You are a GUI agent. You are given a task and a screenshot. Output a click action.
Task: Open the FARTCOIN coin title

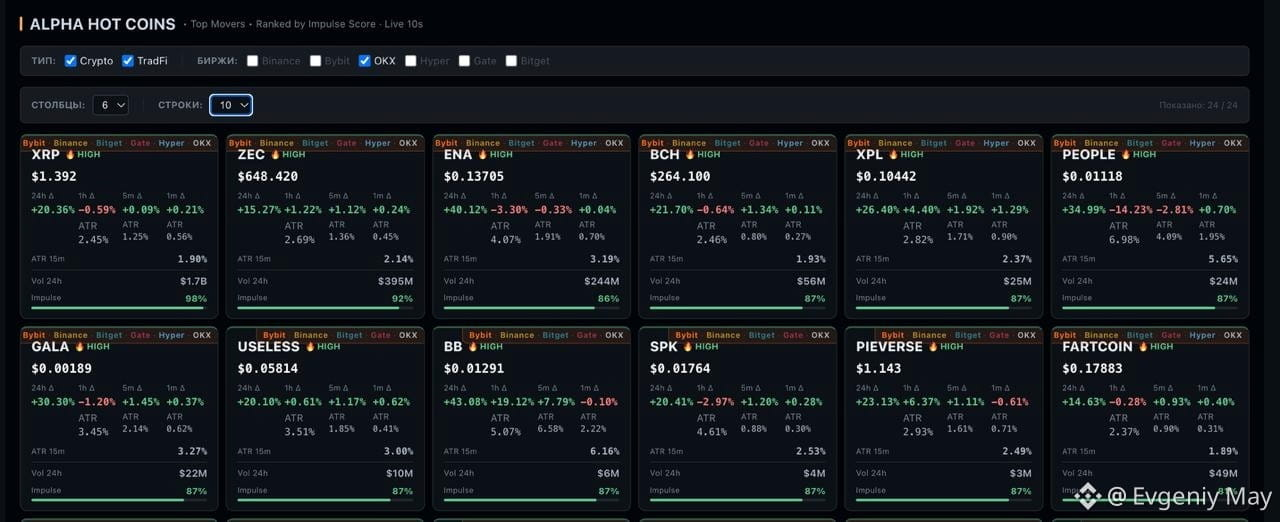click(x=1098, y=347)
